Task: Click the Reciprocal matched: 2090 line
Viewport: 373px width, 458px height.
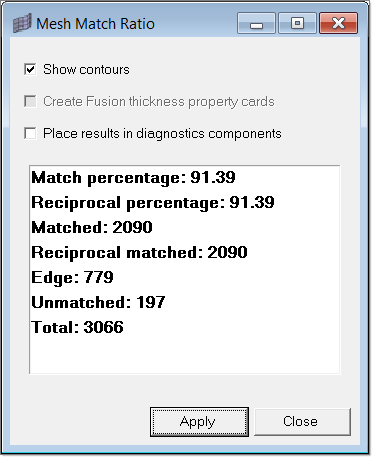Action: 139,252
